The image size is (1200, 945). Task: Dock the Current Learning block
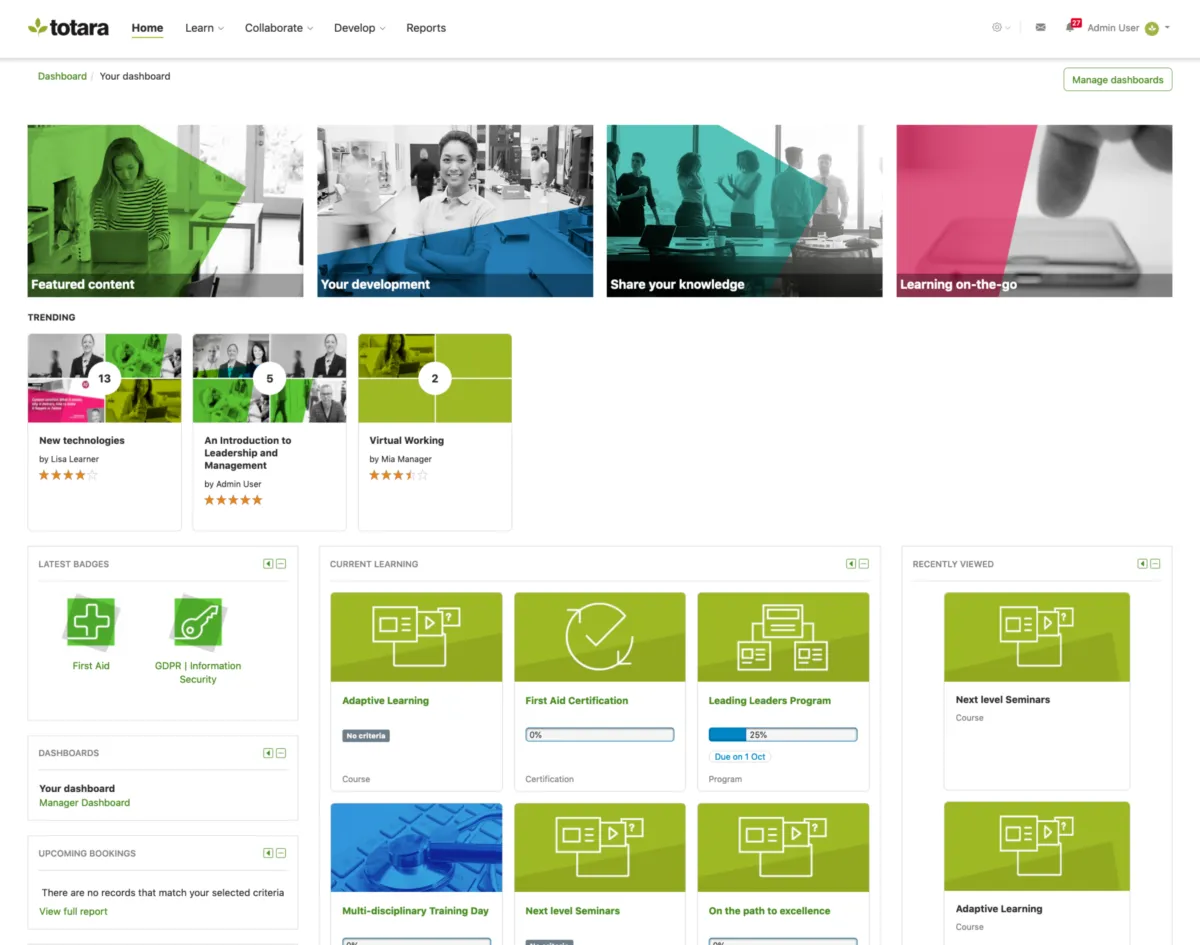coord(851,564)
